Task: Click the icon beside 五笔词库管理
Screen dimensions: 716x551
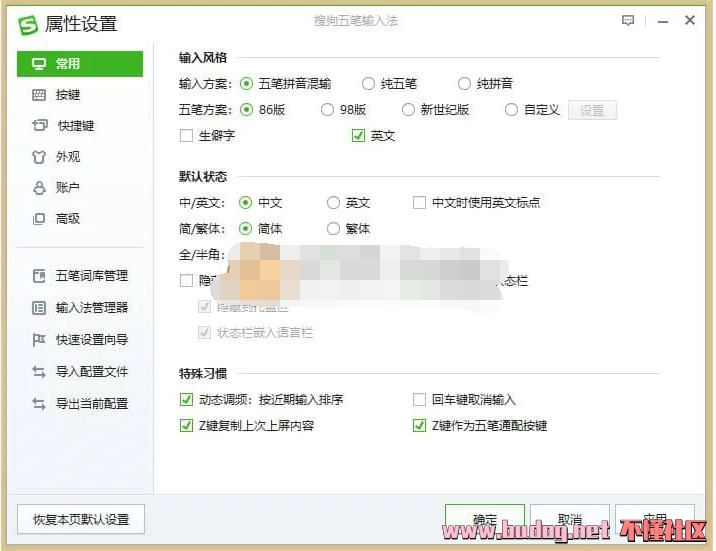Action: (x=39, y=276)
